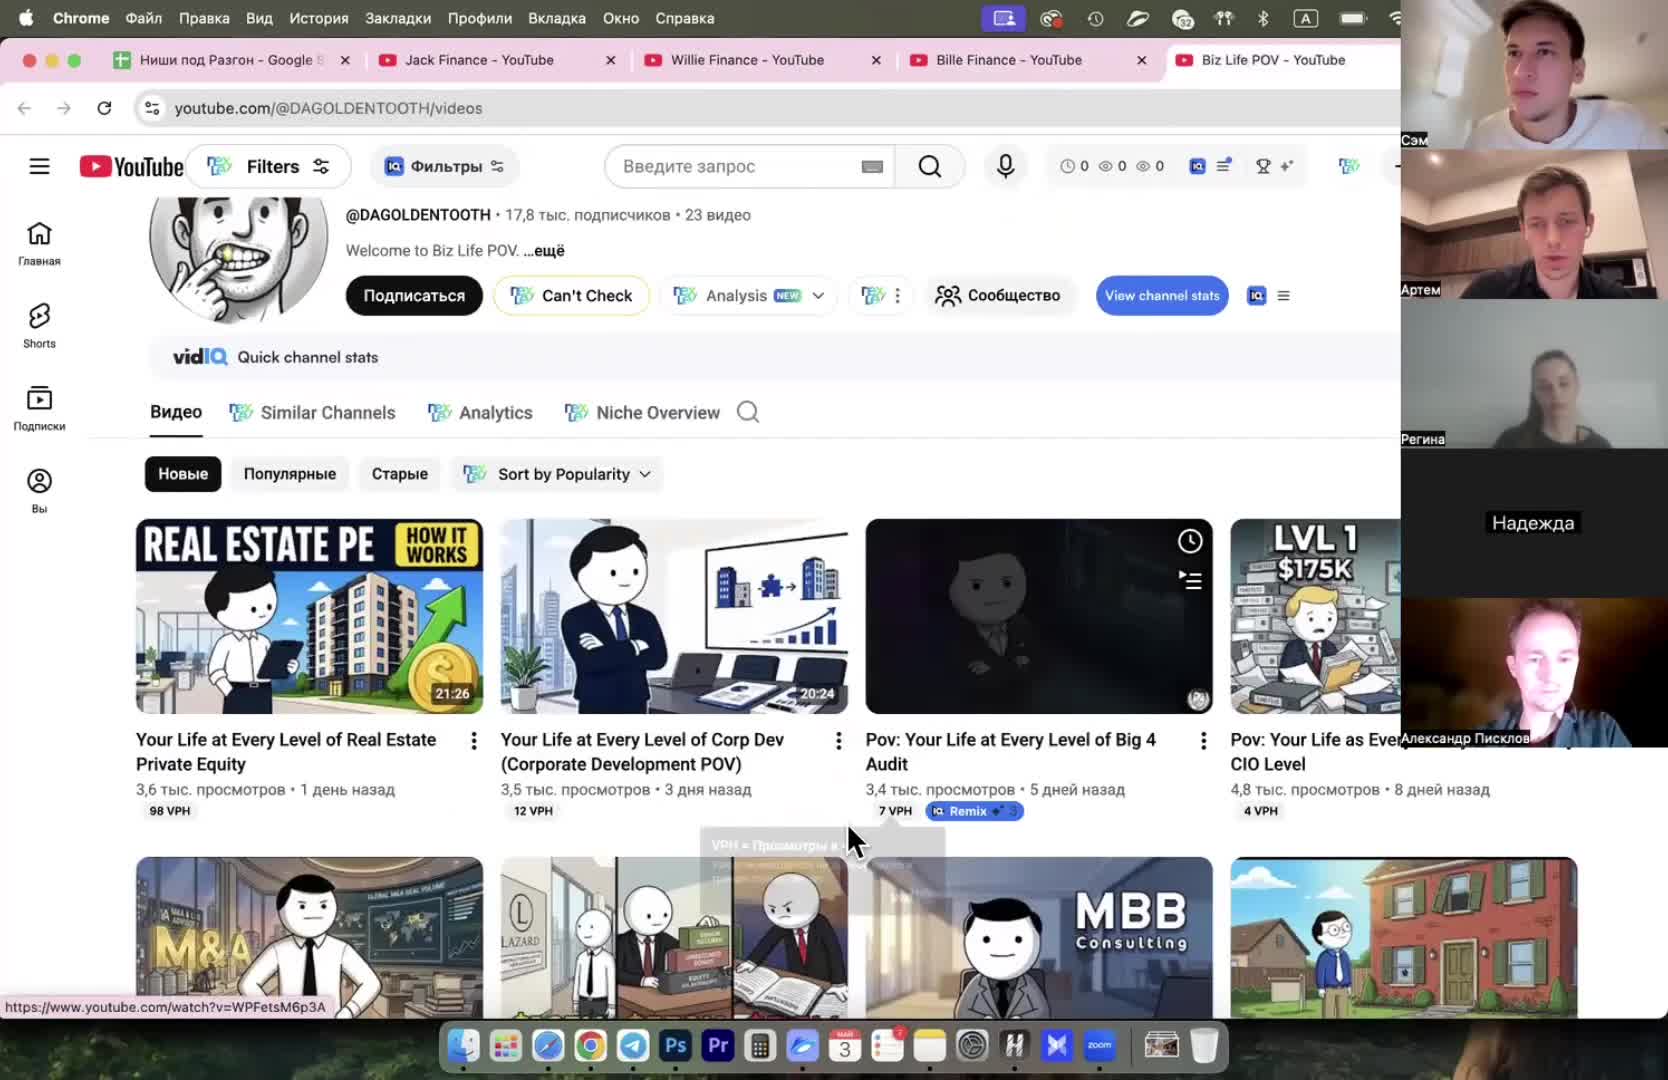Switch to the Видео tab
1668x1080 pixels.
coord(176,412)
